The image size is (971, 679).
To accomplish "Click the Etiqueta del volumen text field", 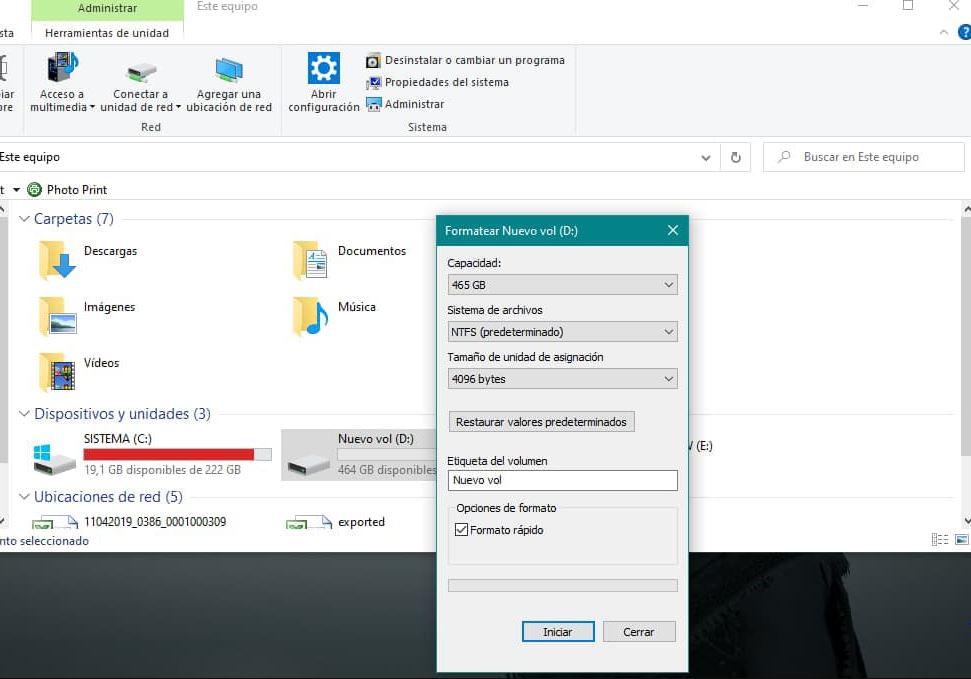I will tap(562, 481).
